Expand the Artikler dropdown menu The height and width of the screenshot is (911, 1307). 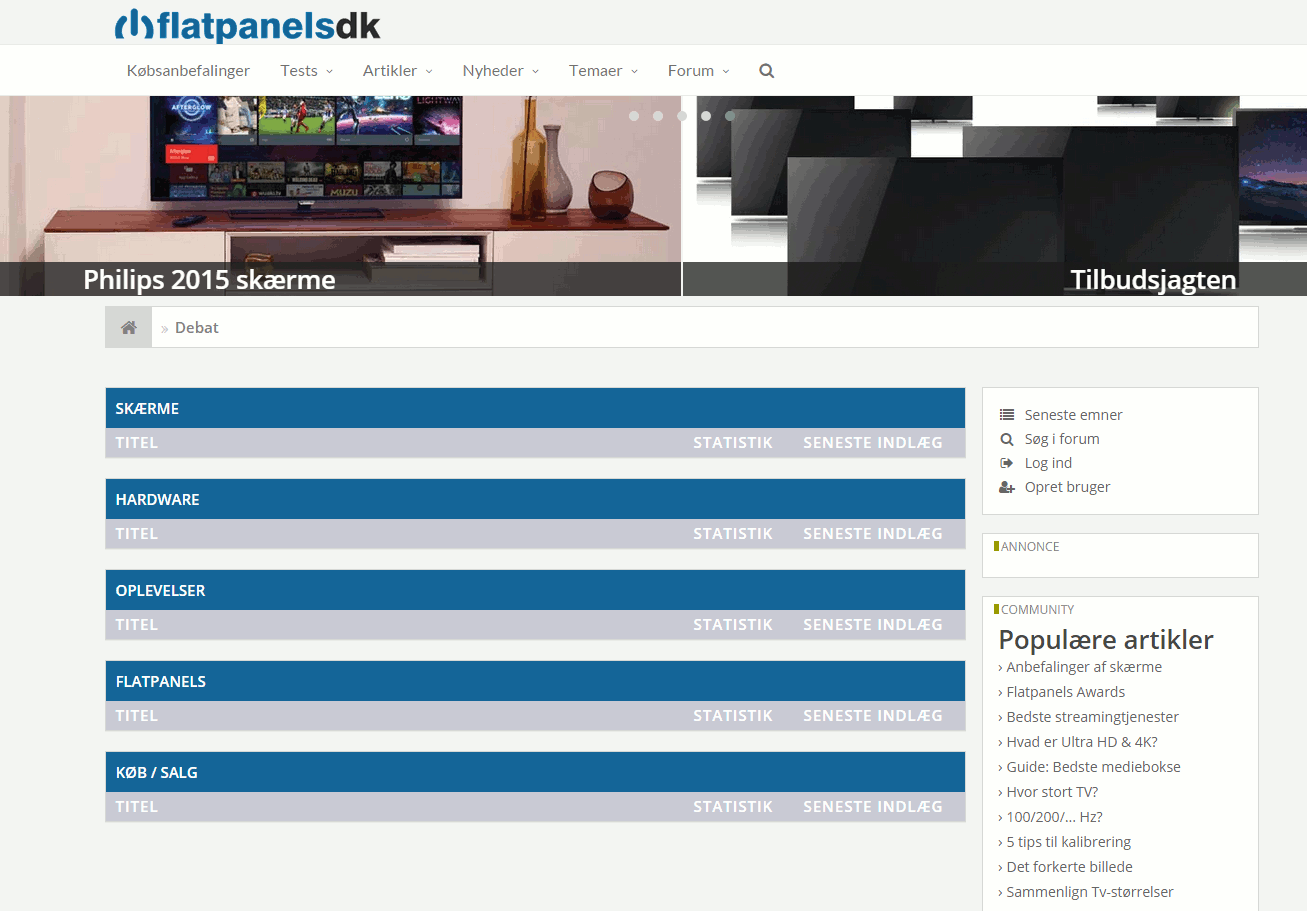(397, 71)
